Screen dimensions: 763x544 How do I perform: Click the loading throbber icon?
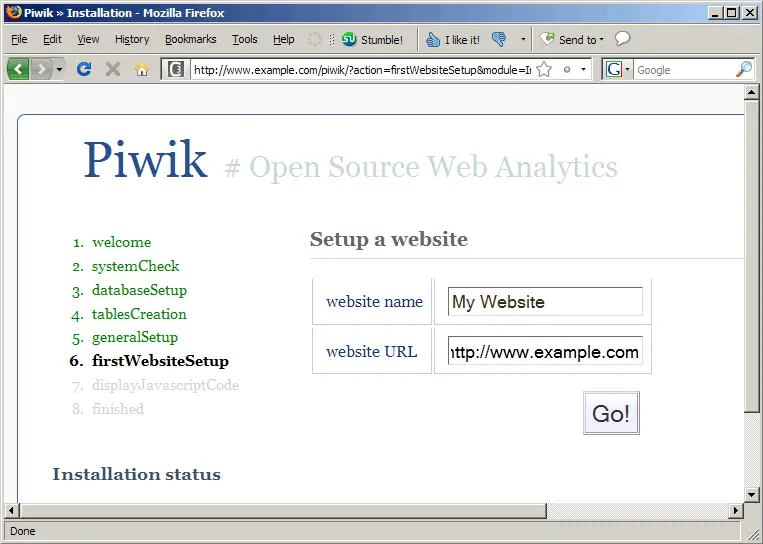[315, 39]
